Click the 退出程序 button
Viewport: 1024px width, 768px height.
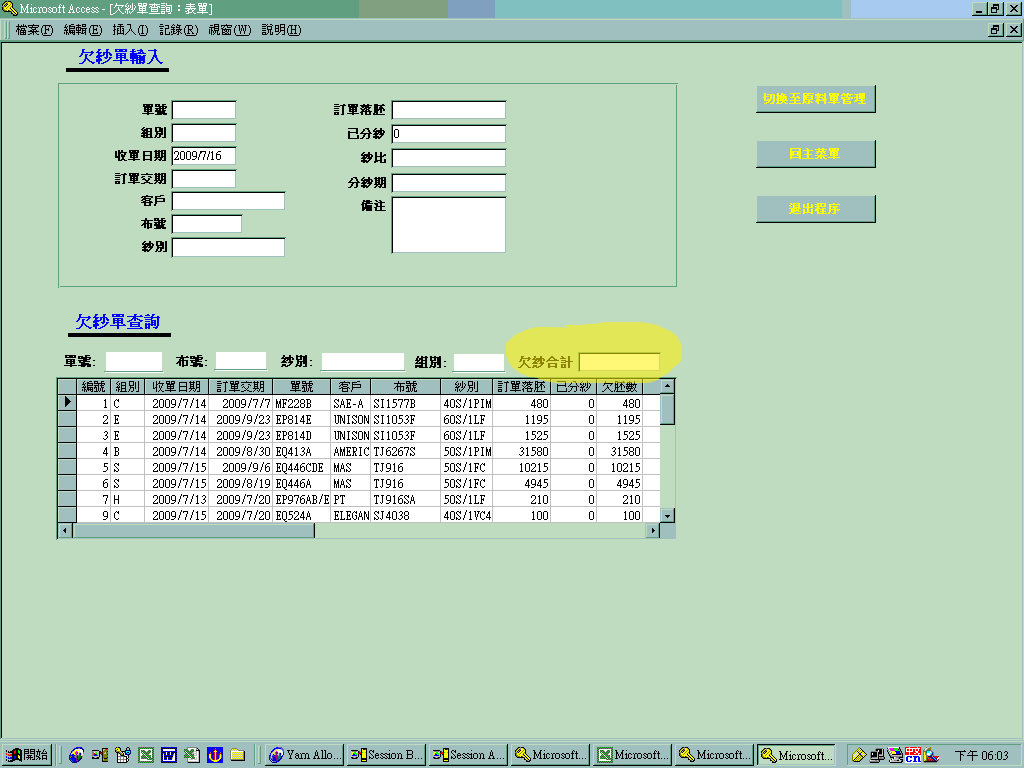[816, 208]
